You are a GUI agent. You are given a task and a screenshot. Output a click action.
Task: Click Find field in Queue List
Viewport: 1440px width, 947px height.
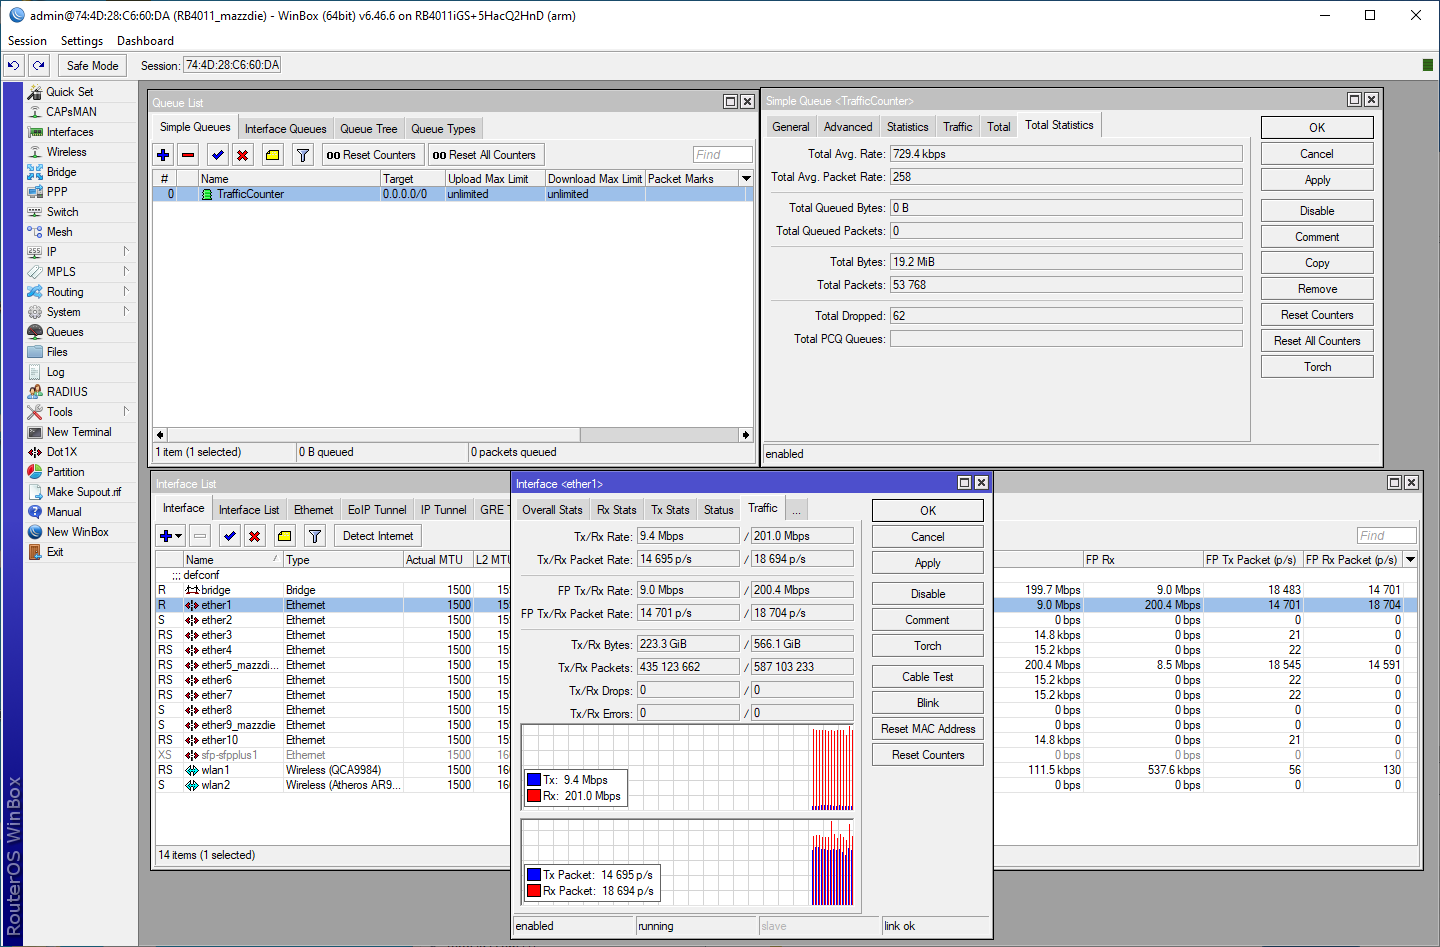(x=723, y=155)
